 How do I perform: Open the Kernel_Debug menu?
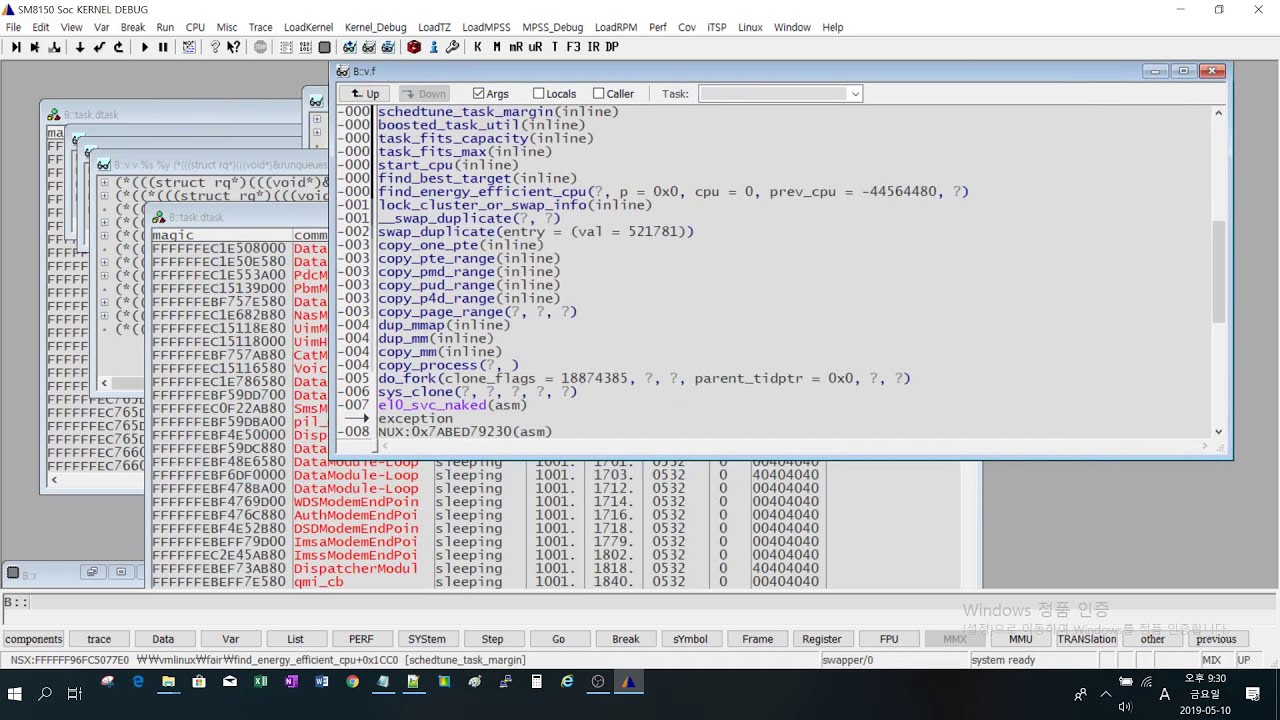pyautogui.click(x=375, y=27)
